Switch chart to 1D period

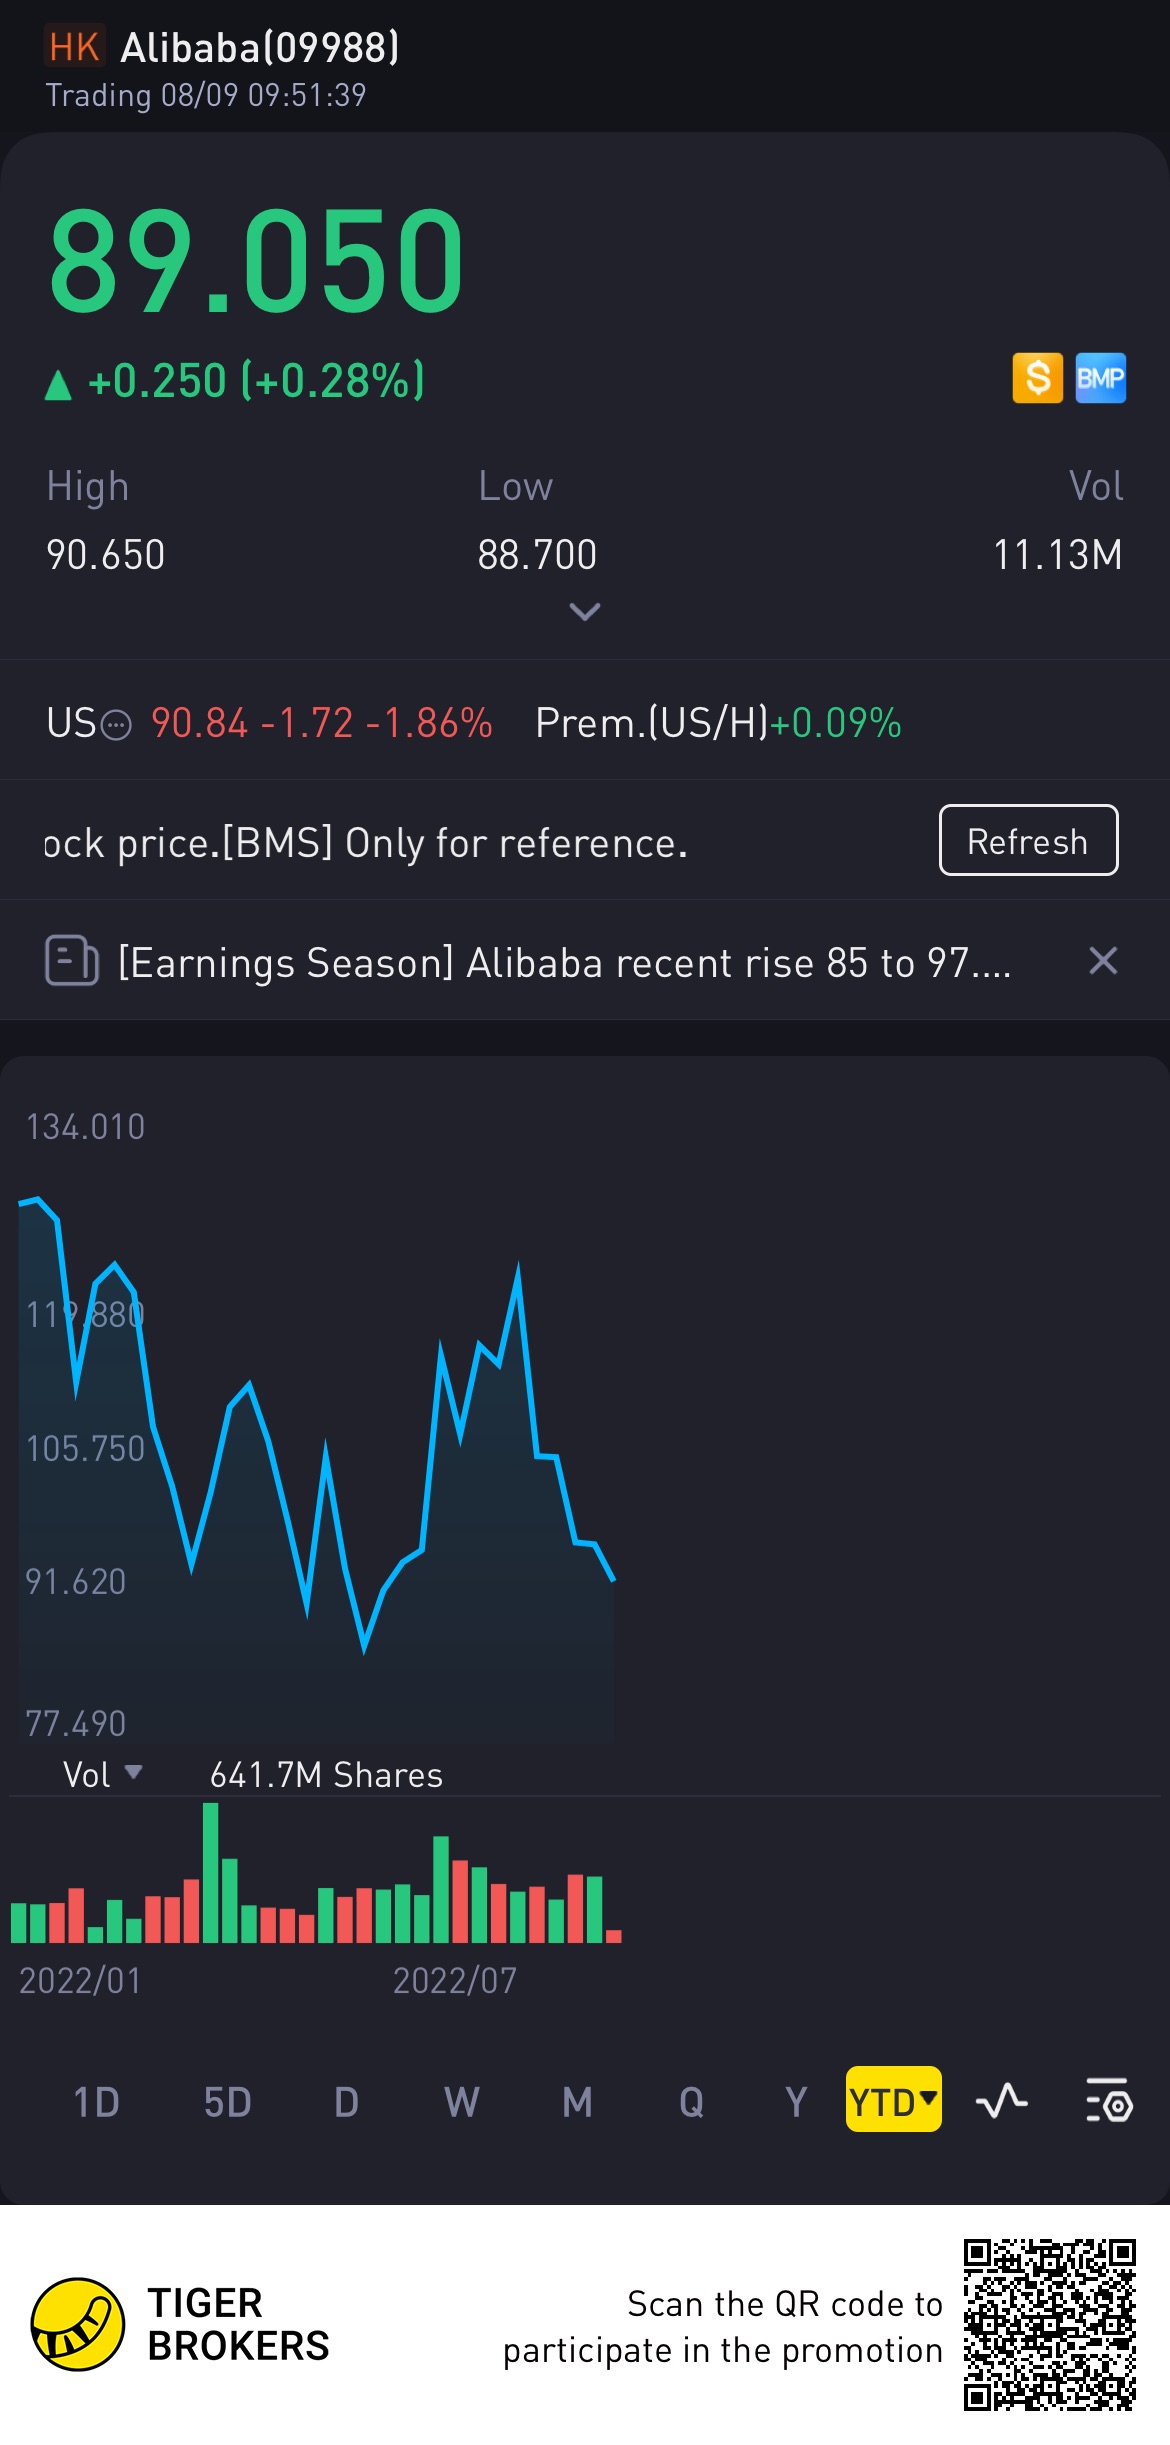click(x=96, y=2102)
